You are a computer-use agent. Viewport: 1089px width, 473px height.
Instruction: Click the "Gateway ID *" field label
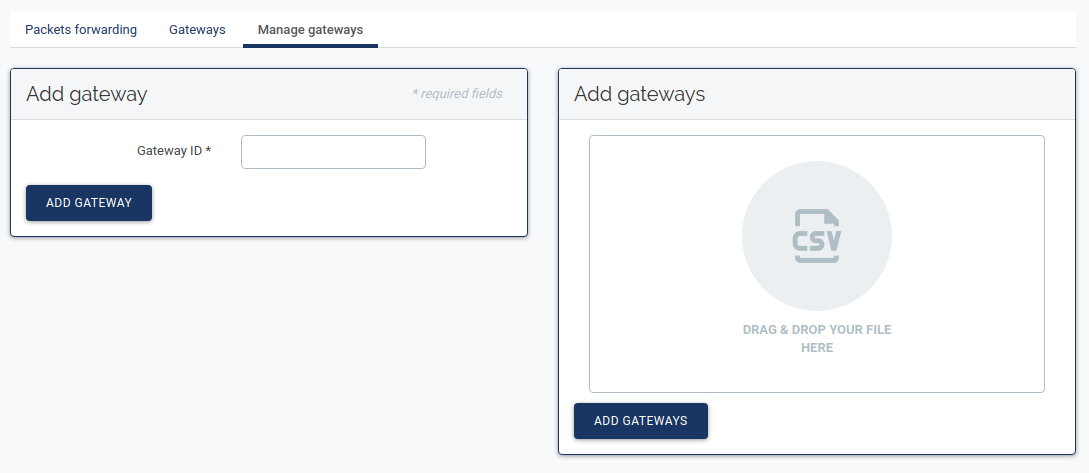[x=170, y=151]
